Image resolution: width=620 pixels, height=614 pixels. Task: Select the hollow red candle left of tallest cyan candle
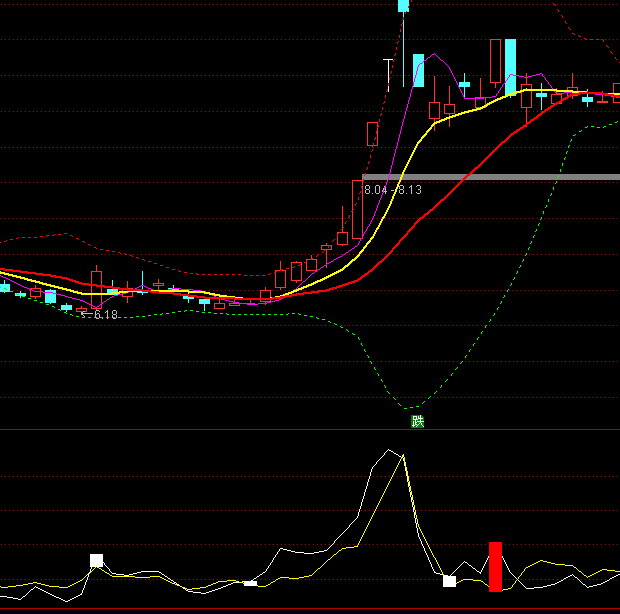point(495,61)
